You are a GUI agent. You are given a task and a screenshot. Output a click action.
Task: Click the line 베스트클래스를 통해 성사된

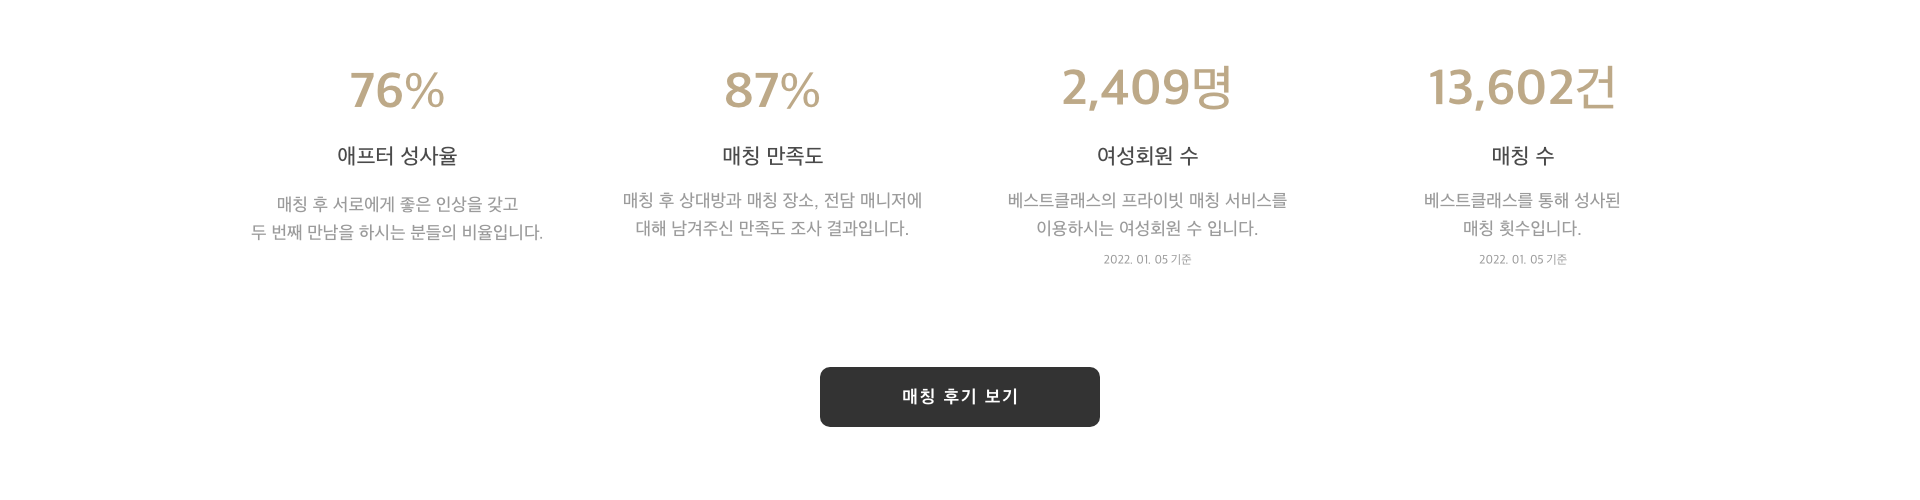[x=1522, y=200]
